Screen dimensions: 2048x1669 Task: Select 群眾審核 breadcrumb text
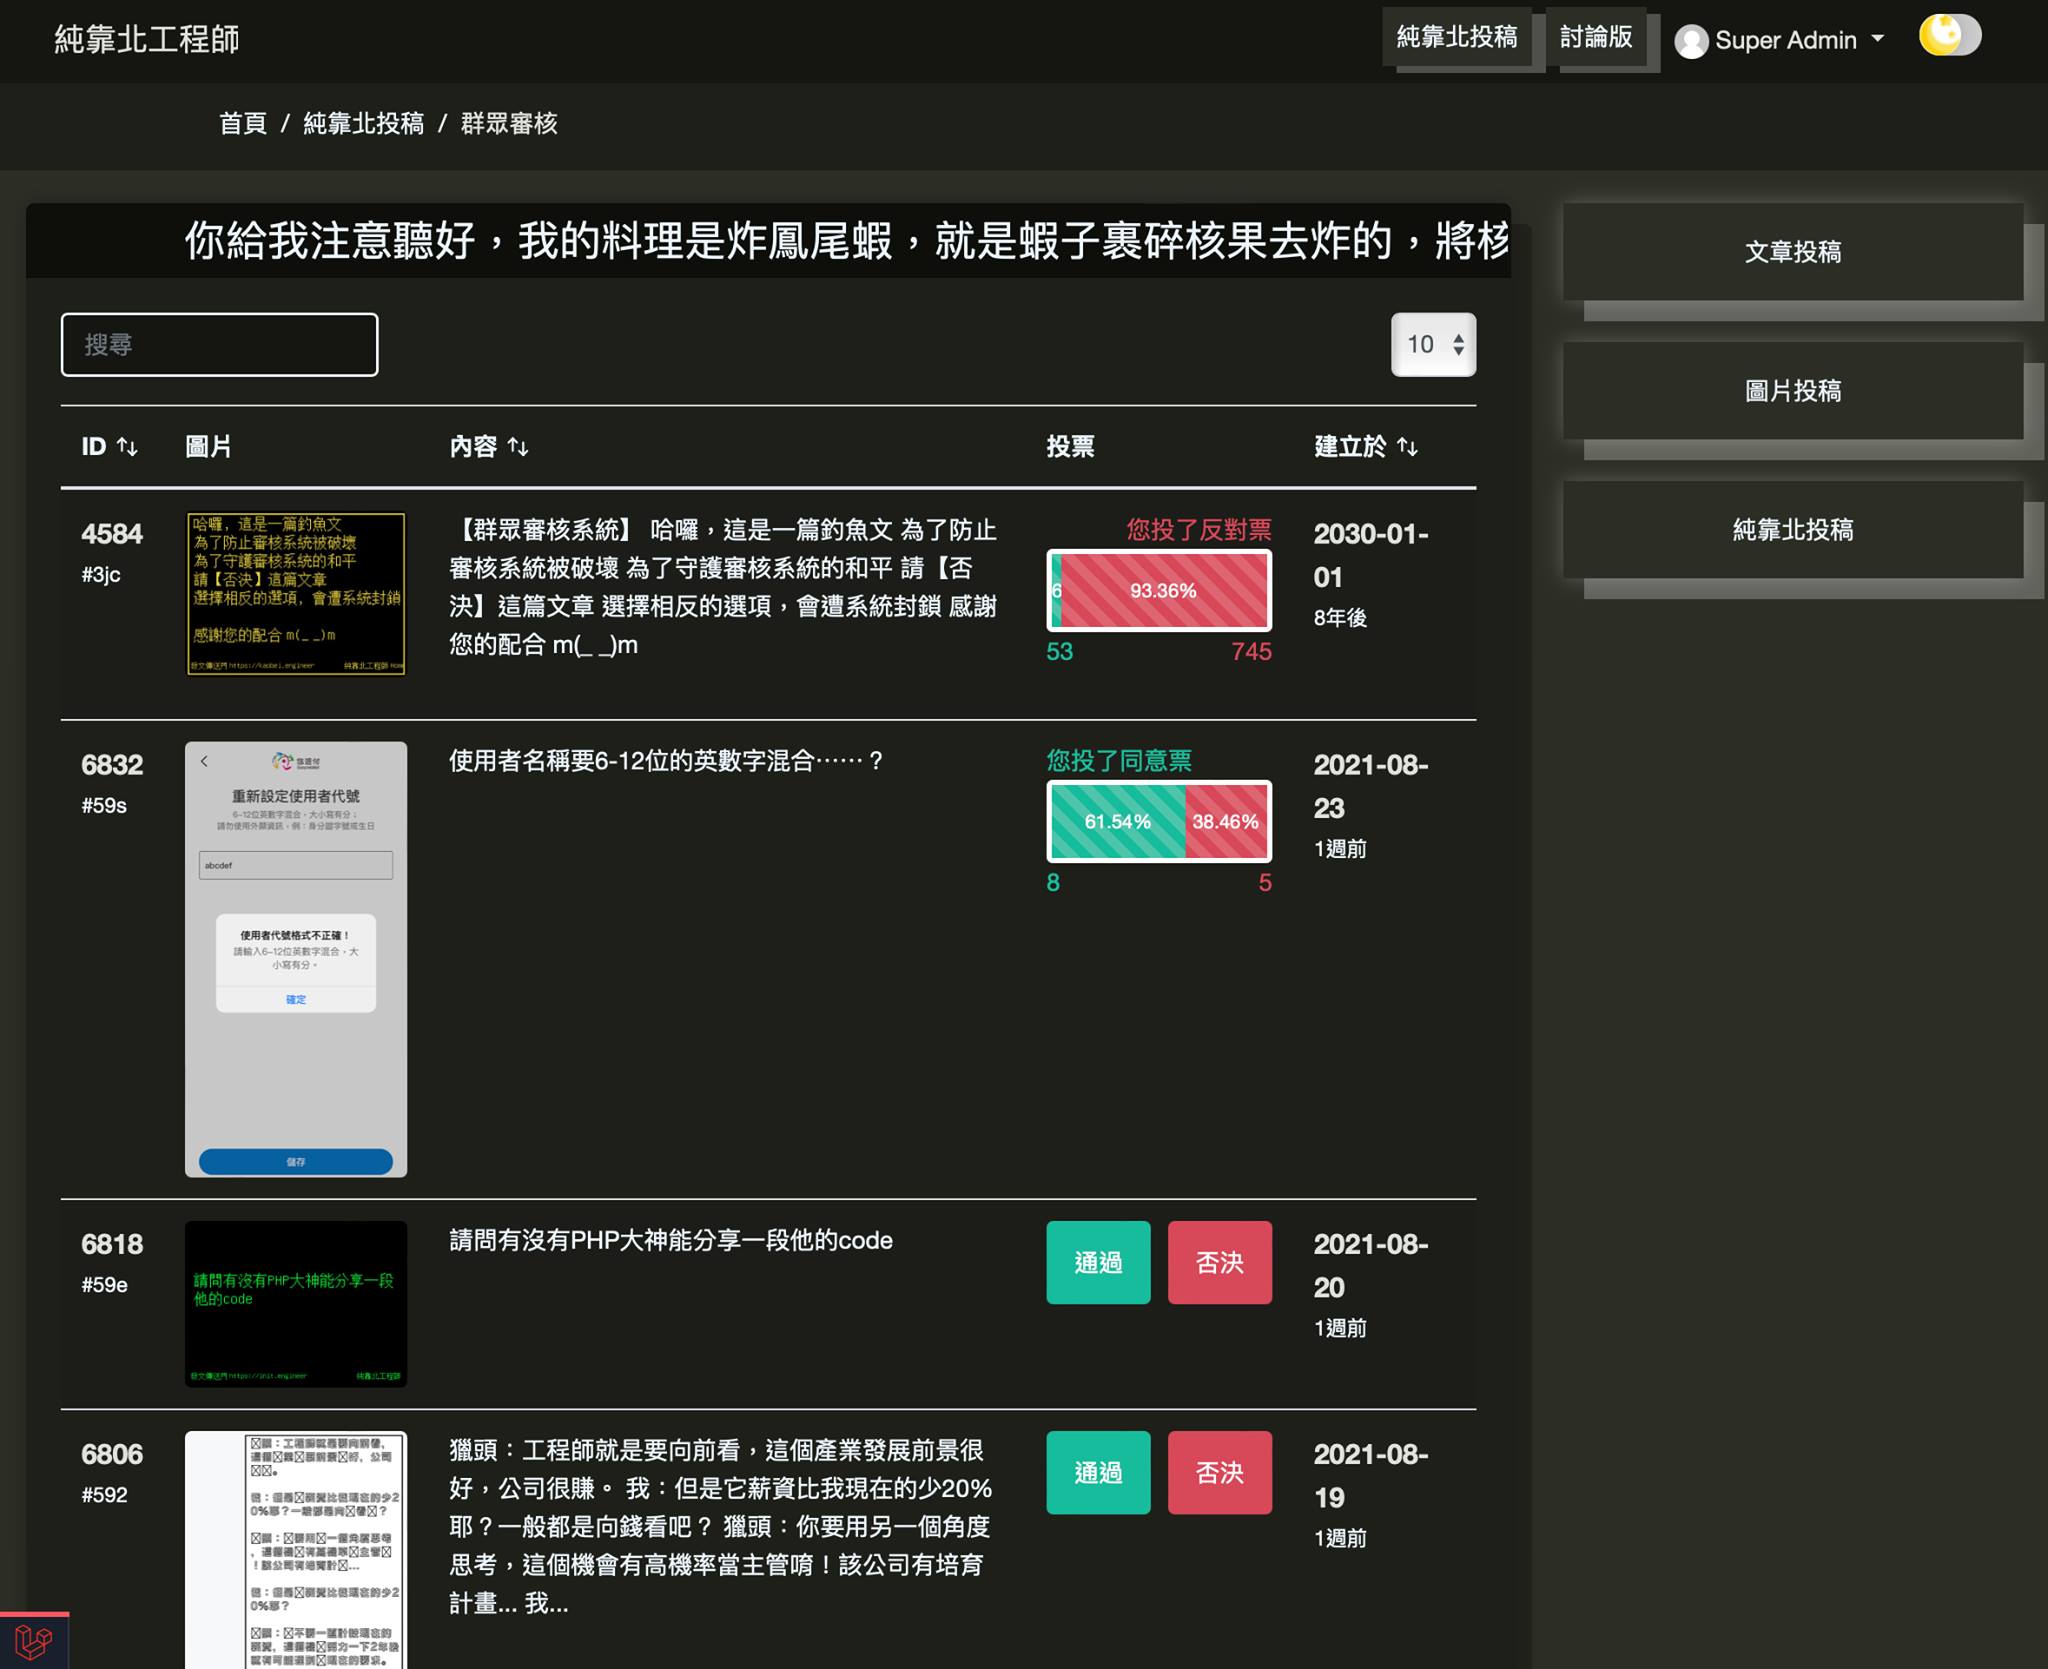509,123
